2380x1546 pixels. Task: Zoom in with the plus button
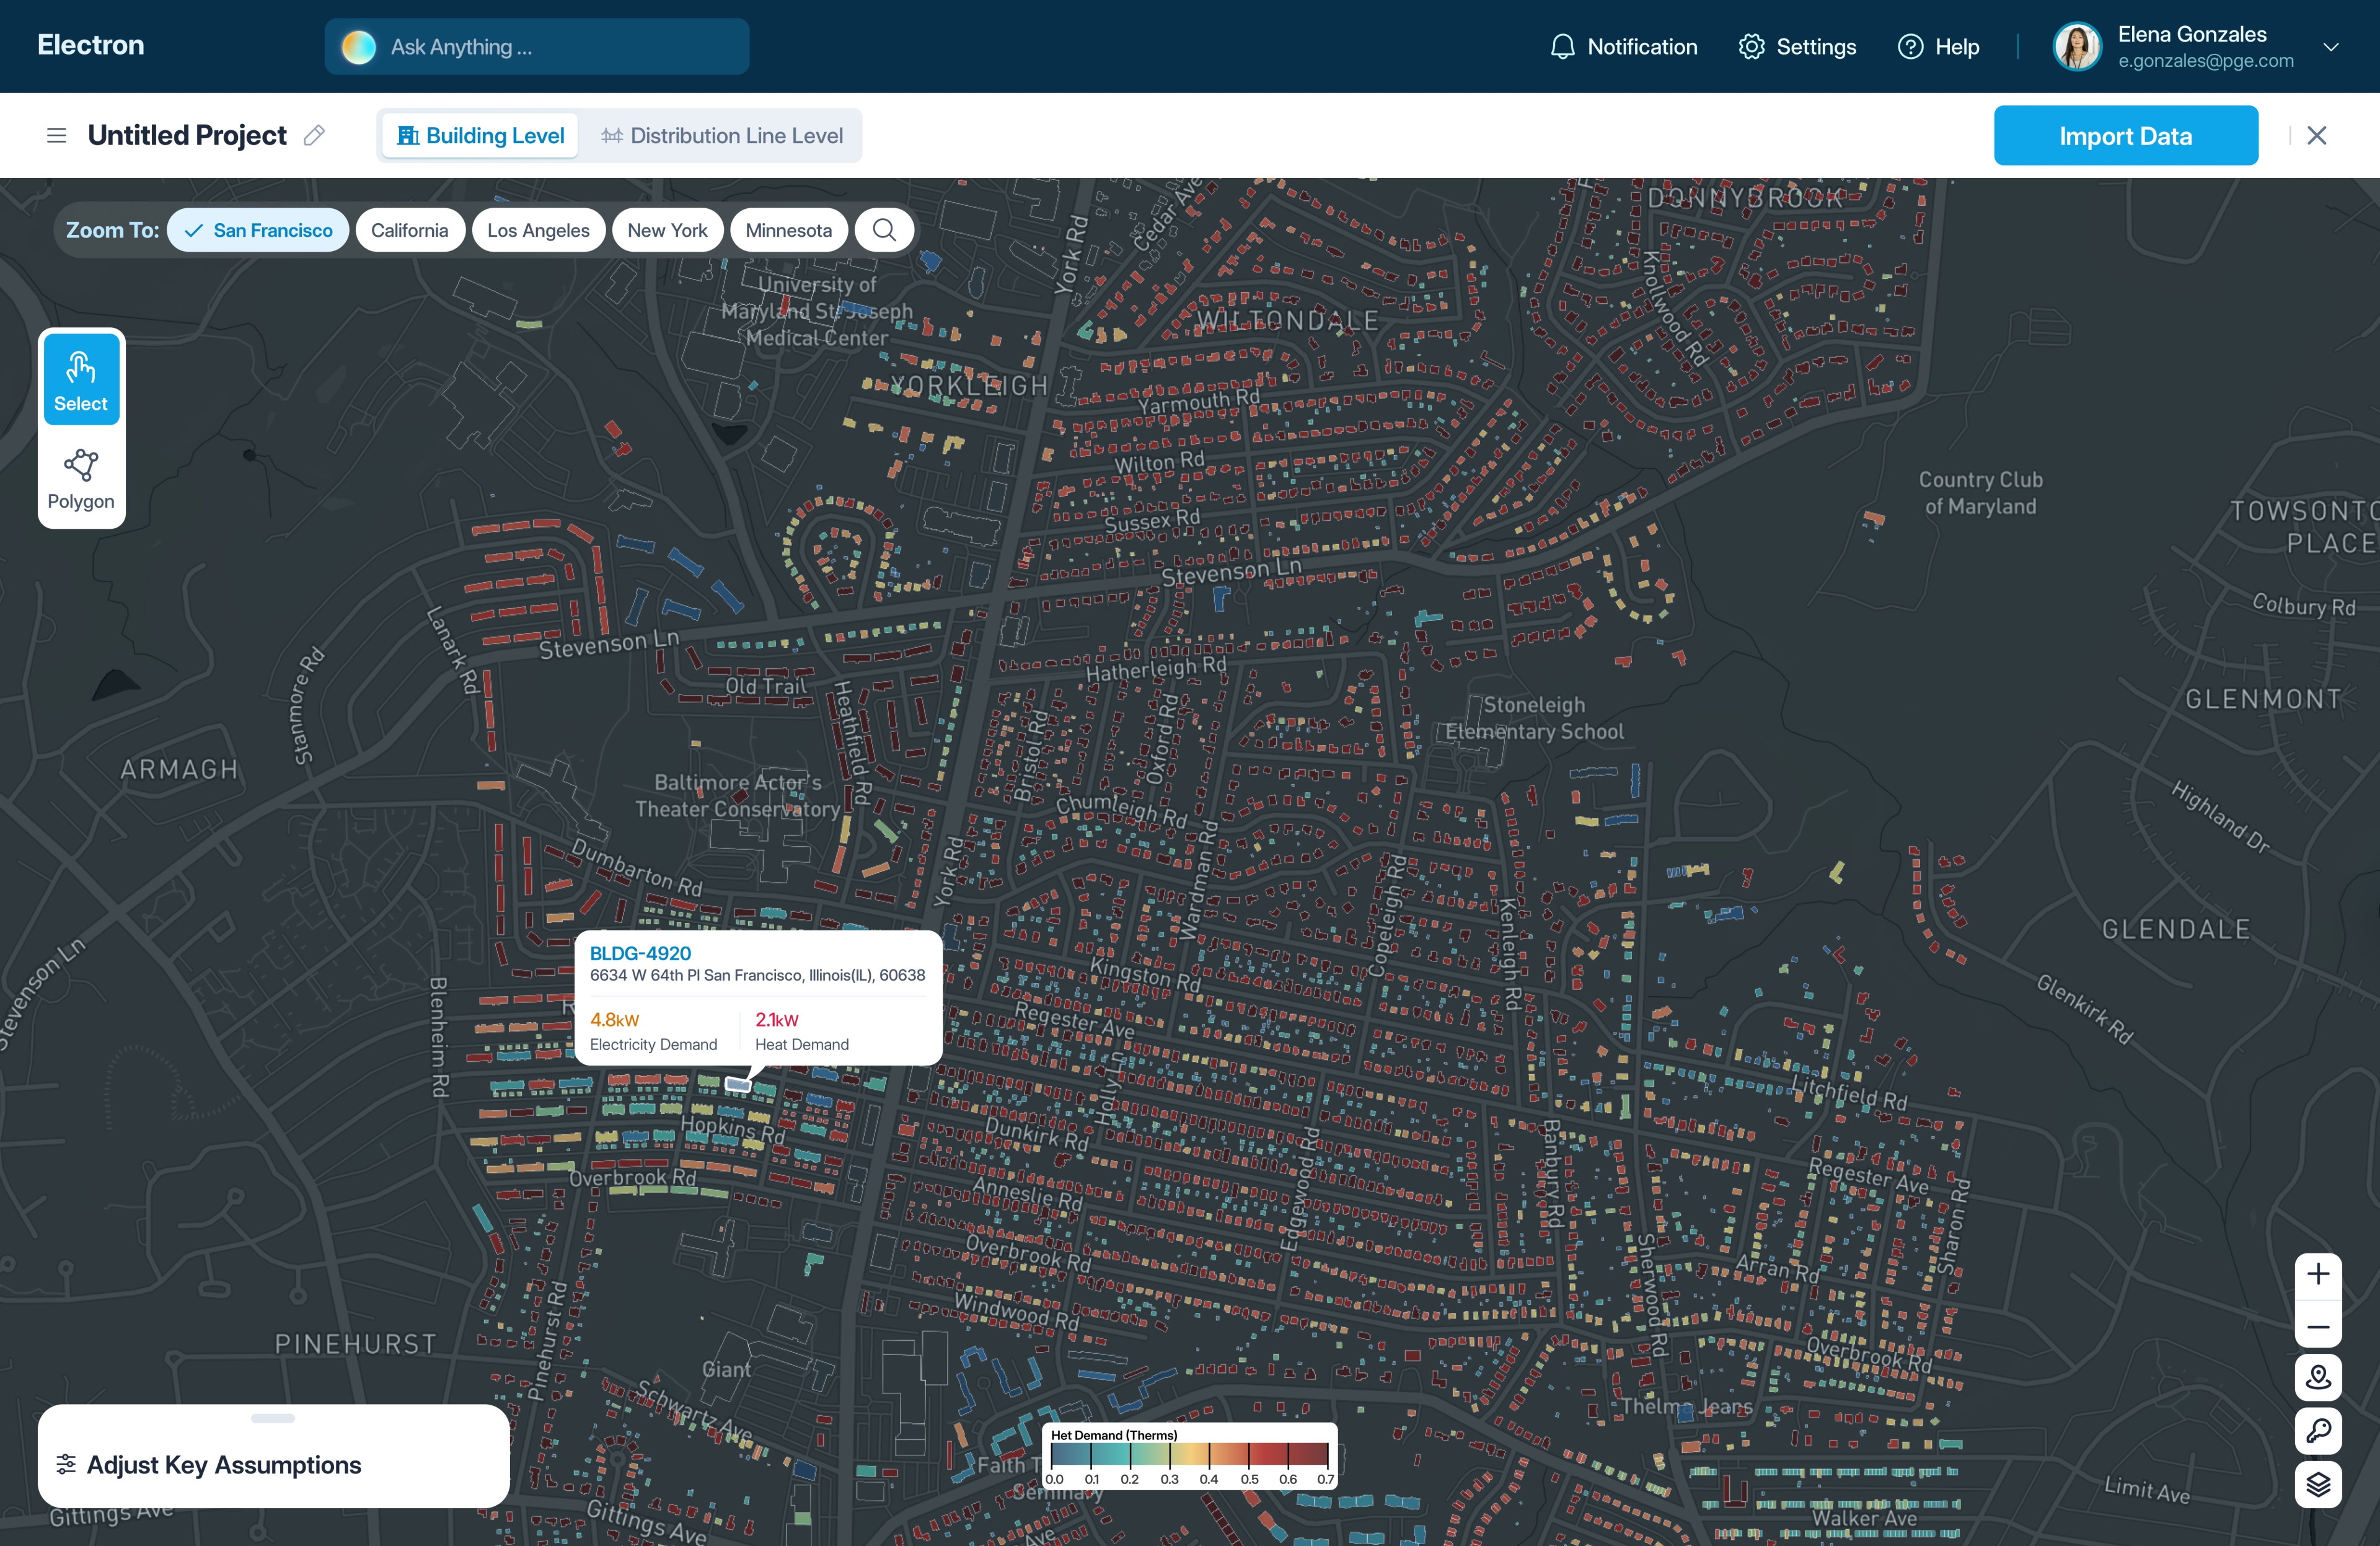tap(2317, 1274)
